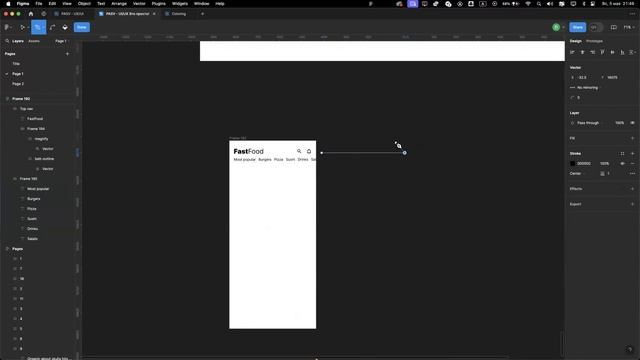Open the Center stroke alignment dropdown
Image resolution: width=640 pixels, height=360 pixels.
(578, 173)
